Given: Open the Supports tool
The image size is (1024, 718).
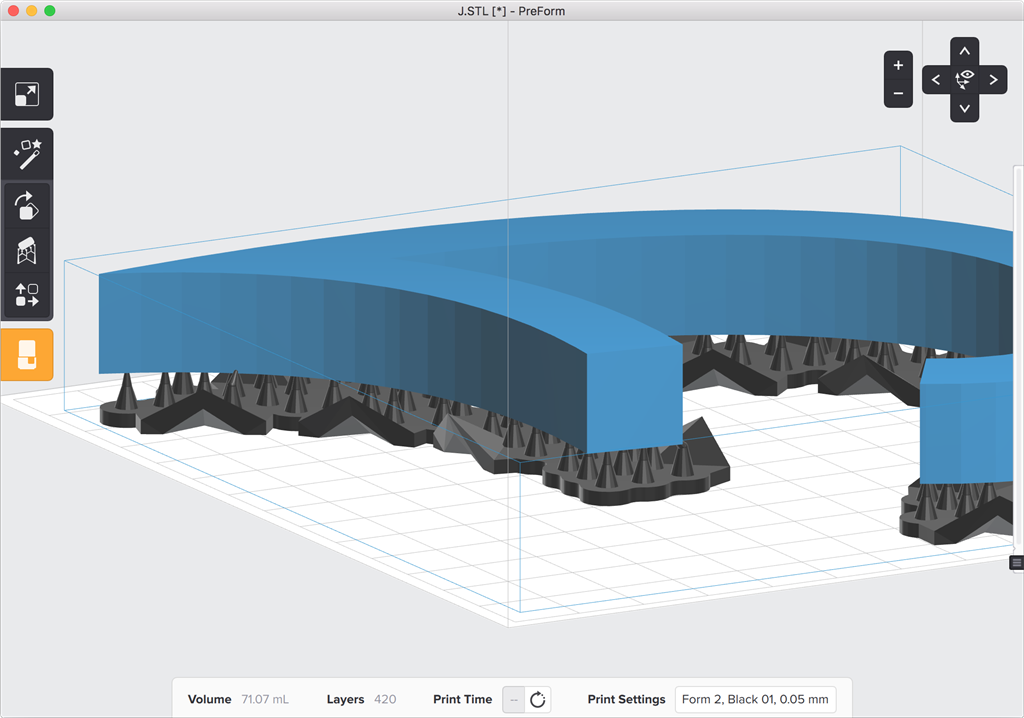Looking at the screenshot, I should 26,251.
